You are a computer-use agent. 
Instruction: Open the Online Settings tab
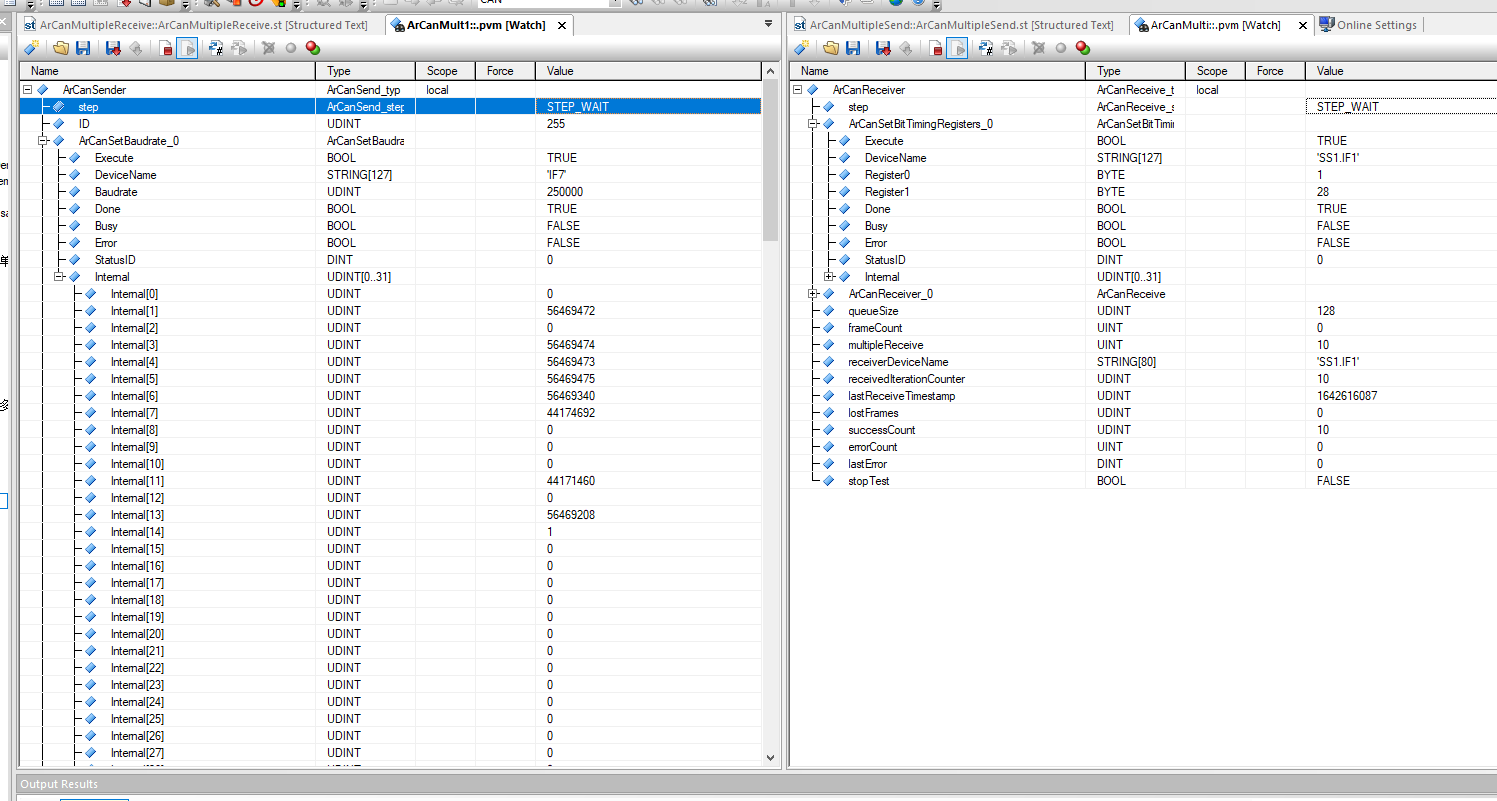pyautogui.click(x=1368, y=25)
